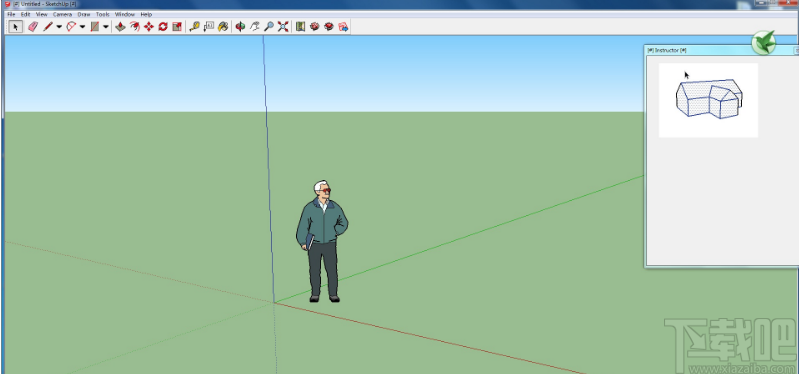Open the Window menu
The height and width of the screenshot is (374, 799).
click(x=125, y=15)
